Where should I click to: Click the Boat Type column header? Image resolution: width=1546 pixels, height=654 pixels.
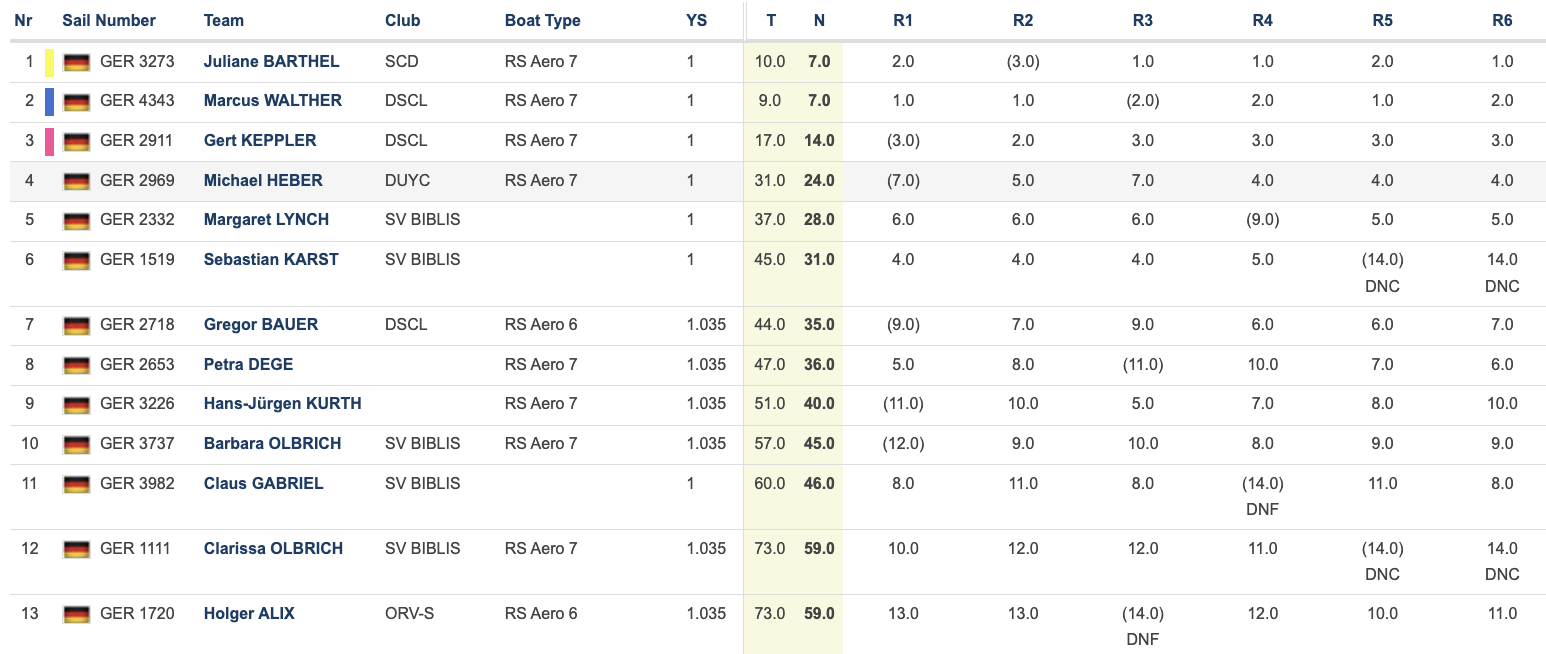pos(542,20)
